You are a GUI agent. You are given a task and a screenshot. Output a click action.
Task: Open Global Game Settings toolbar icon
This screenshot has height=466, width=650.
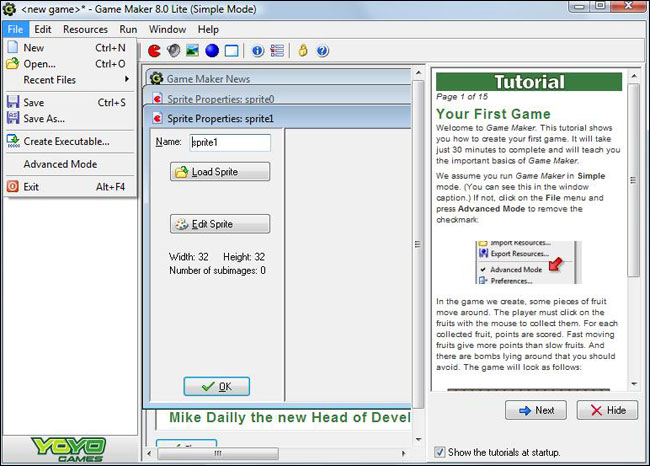(276, 50)
